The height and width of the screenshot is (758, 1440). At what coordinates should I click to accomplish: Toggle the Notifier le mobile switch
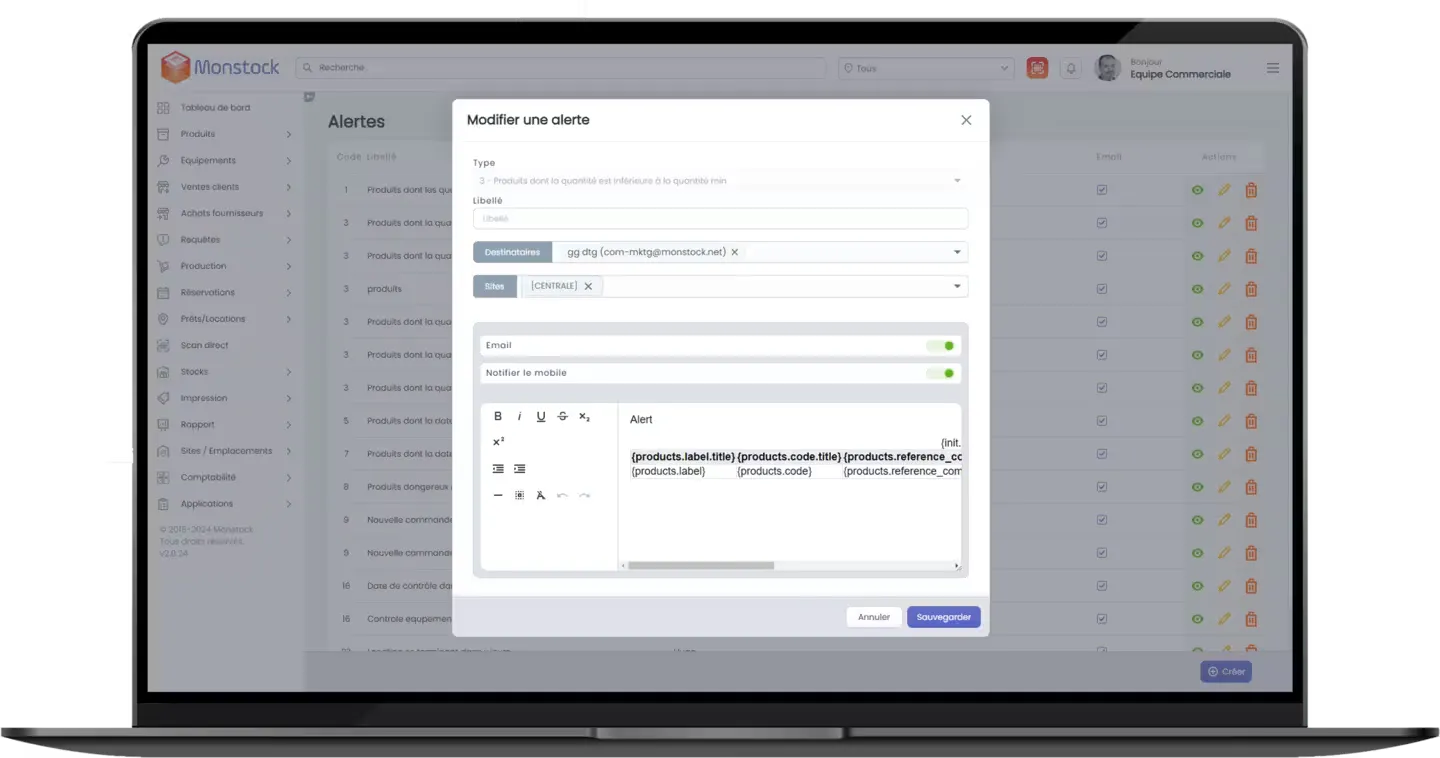[941, 373]
